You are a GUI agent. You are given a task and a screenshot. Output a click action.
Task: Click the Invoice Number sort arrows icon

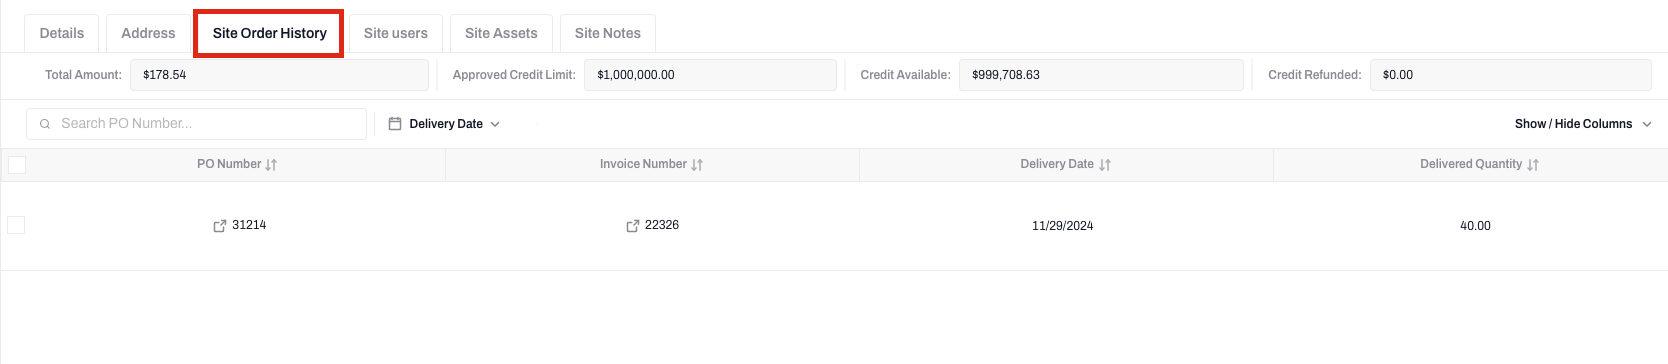click(697, 165)
